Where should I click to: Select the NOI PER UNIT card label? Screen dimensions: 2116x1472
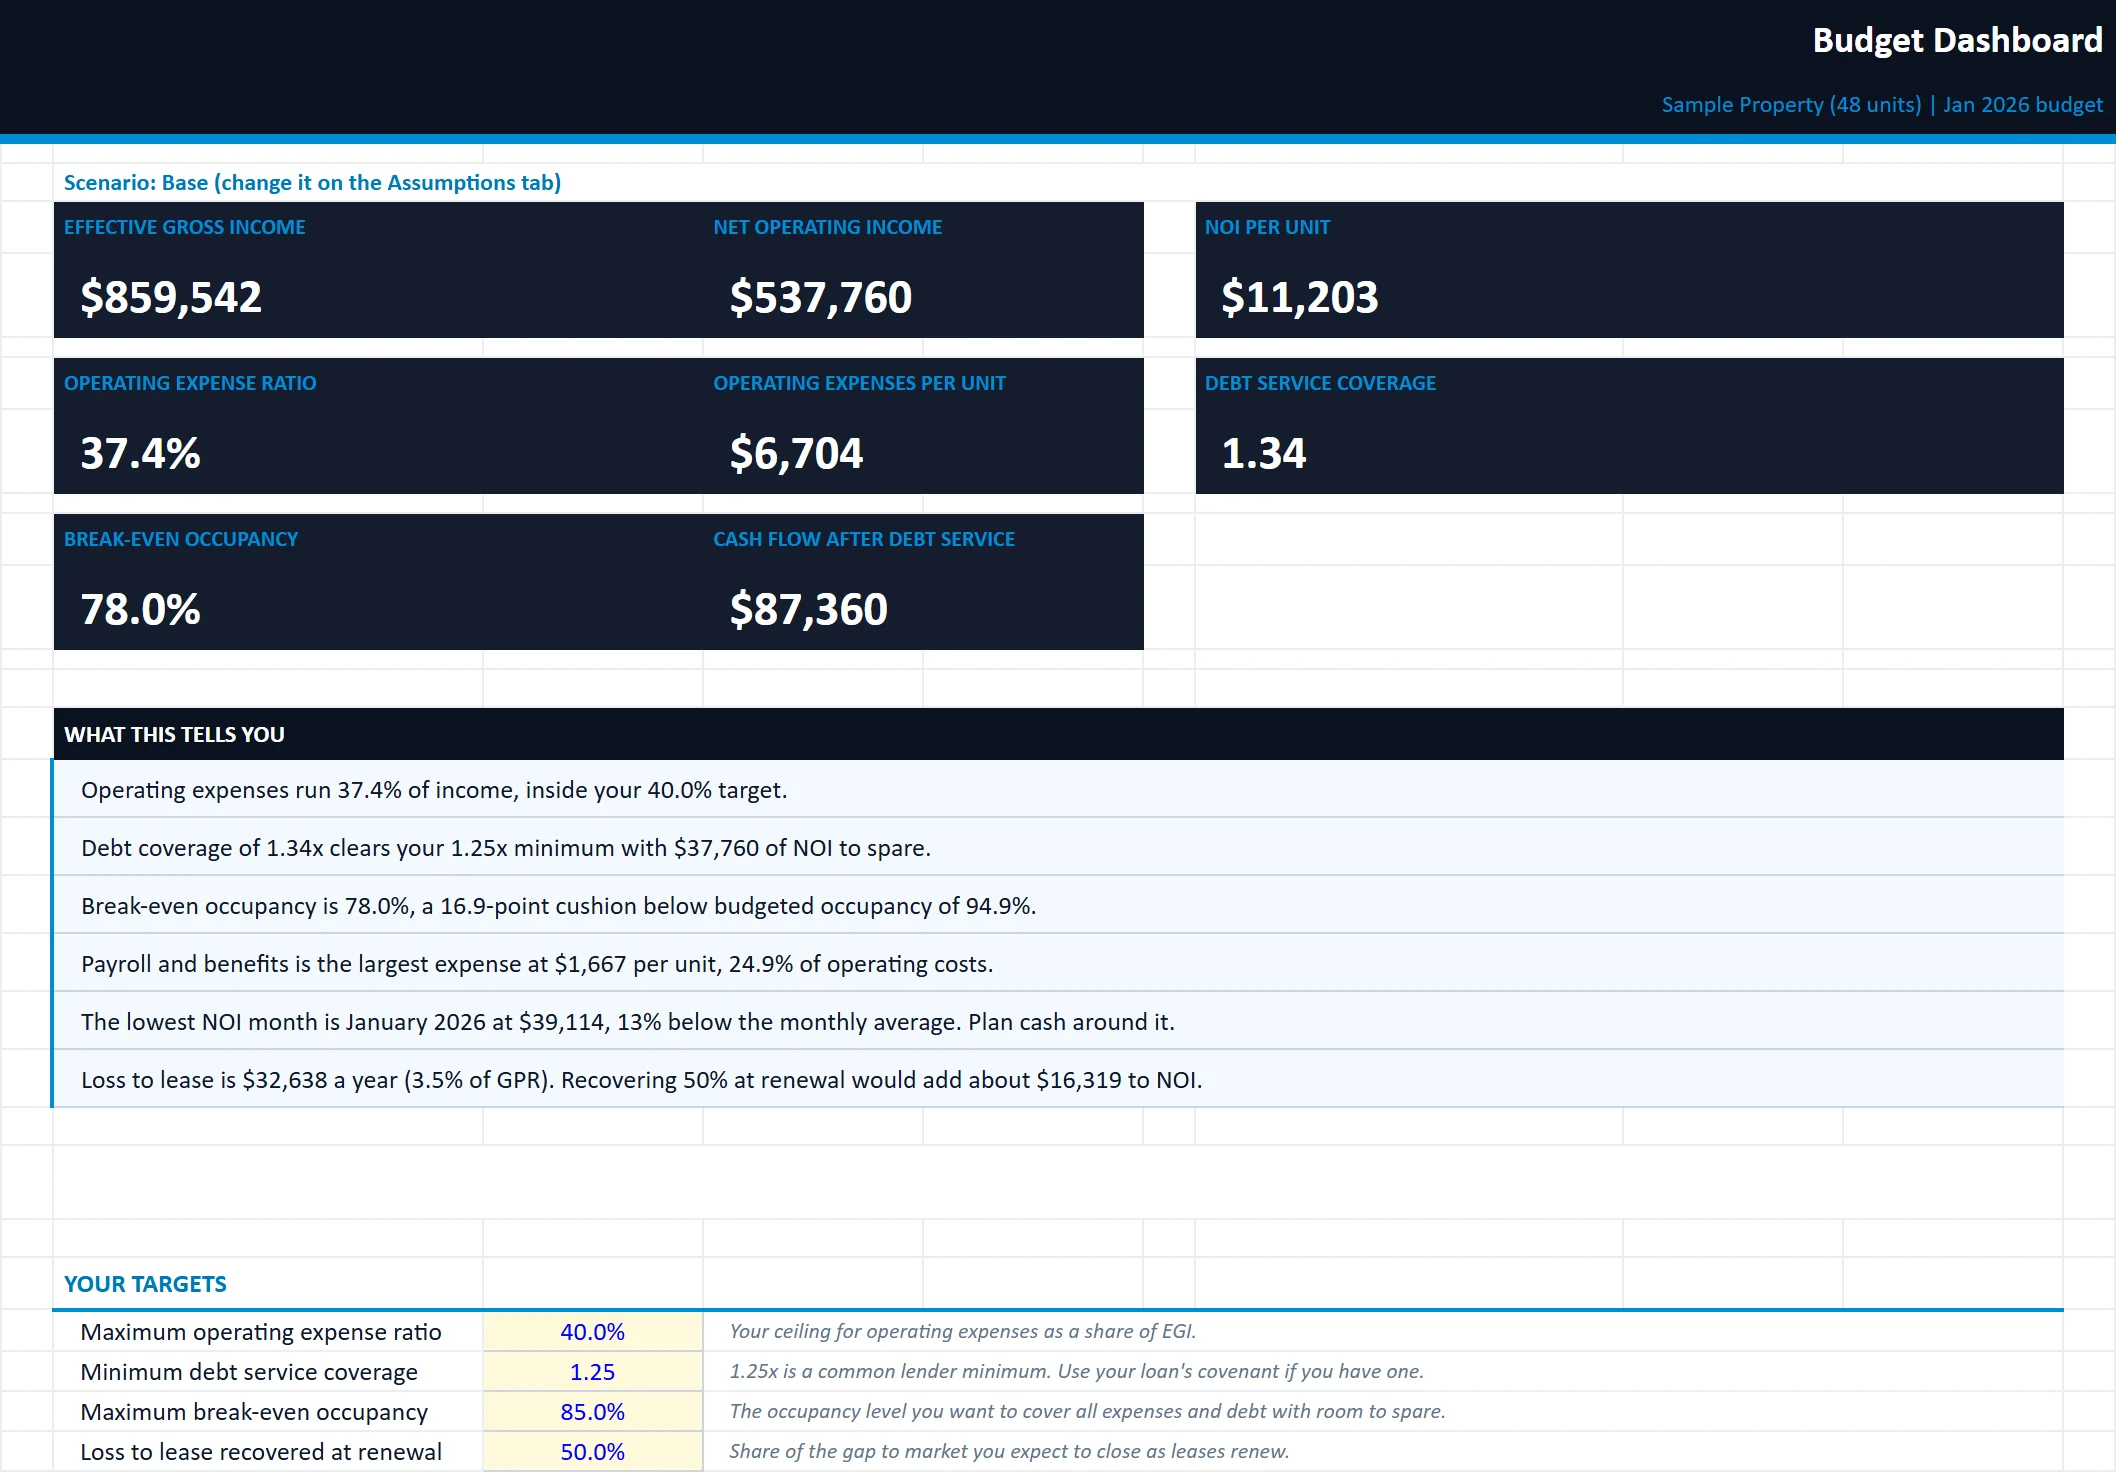tap(1267, 227)
